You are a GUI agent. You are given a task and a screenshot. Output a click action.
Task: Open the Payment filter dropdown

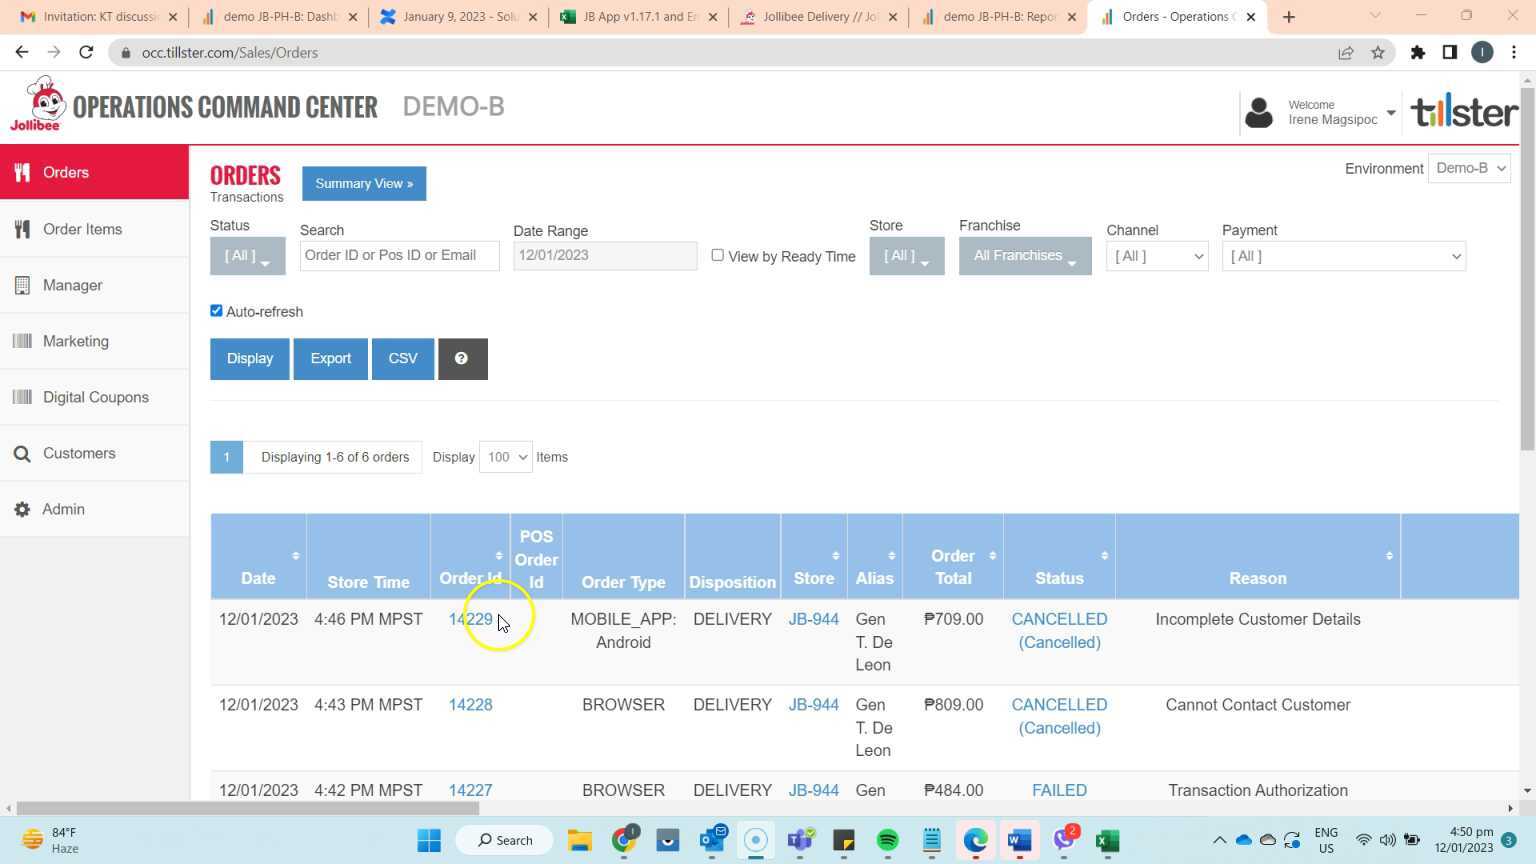(1343, 256)
